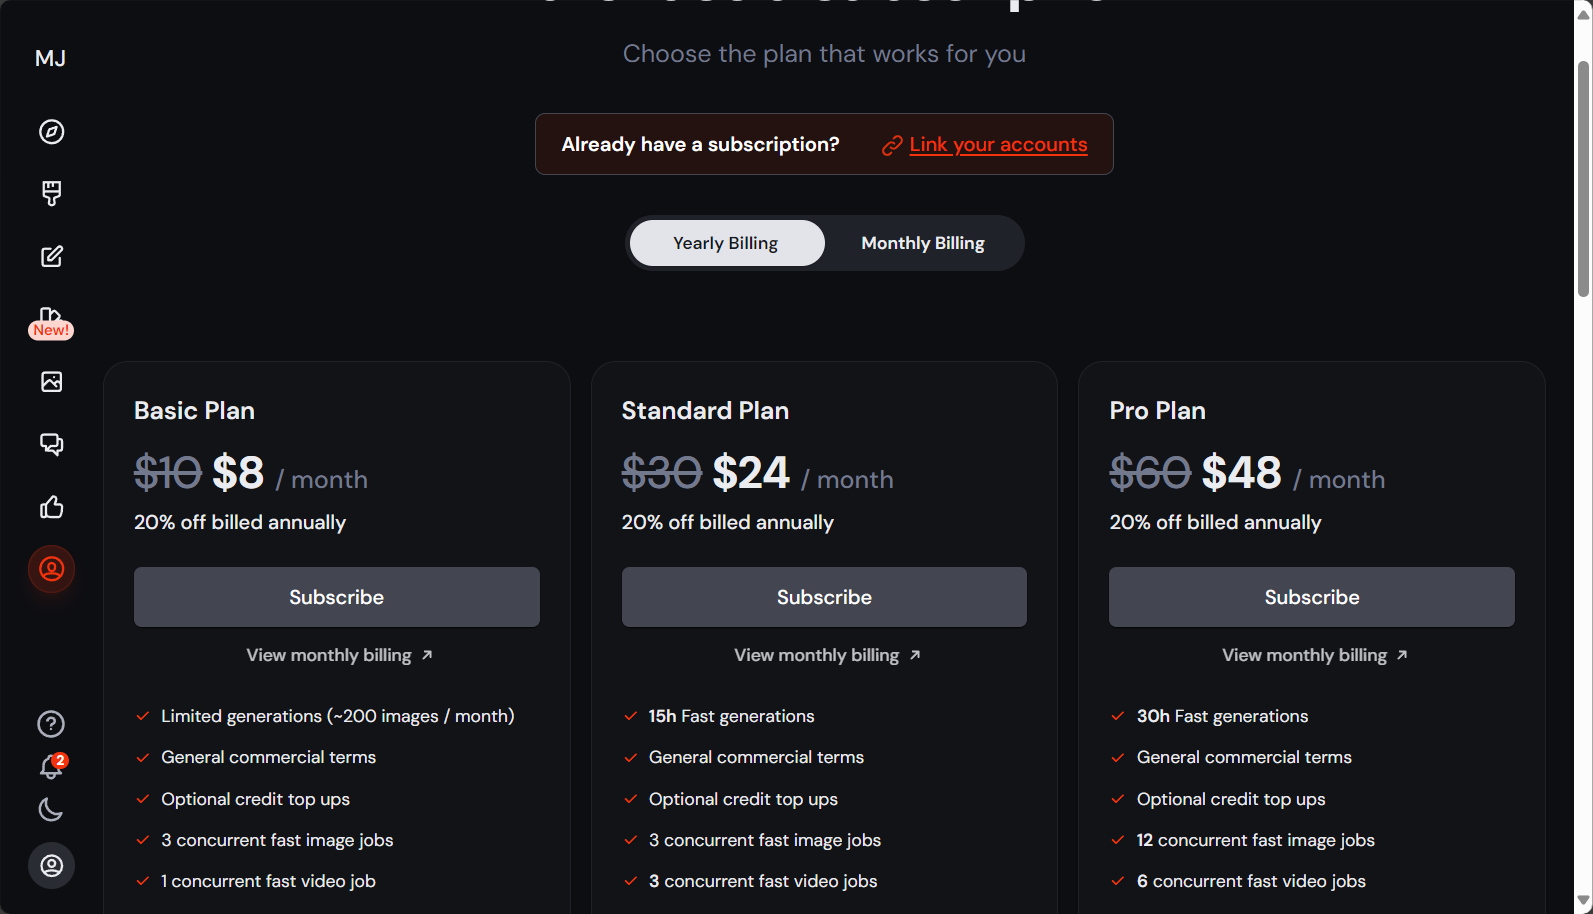
Task: Open the video icon marked New!
Action: pos(51,322)
